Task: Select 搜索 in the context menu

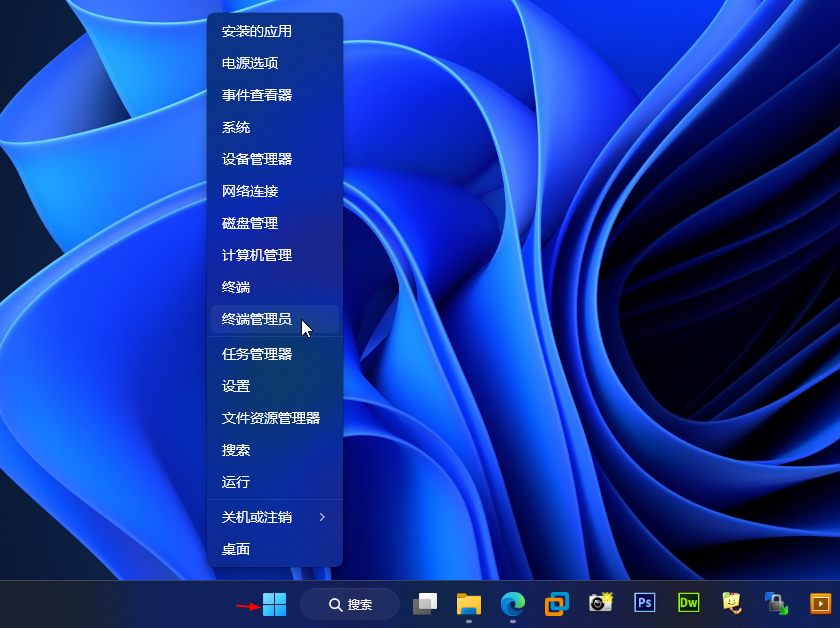Action: pyautogui.click(x=275, y=450)
